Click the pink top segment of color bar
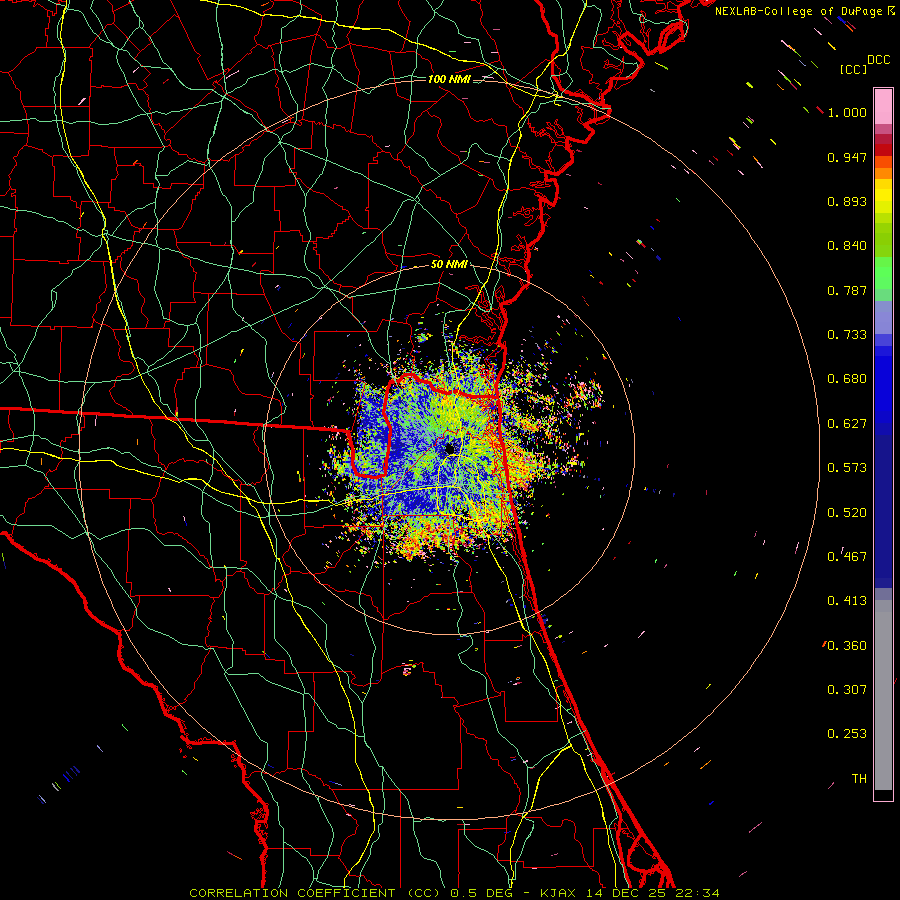This screenshot has height=900, width=900. (x=883, y=106)
